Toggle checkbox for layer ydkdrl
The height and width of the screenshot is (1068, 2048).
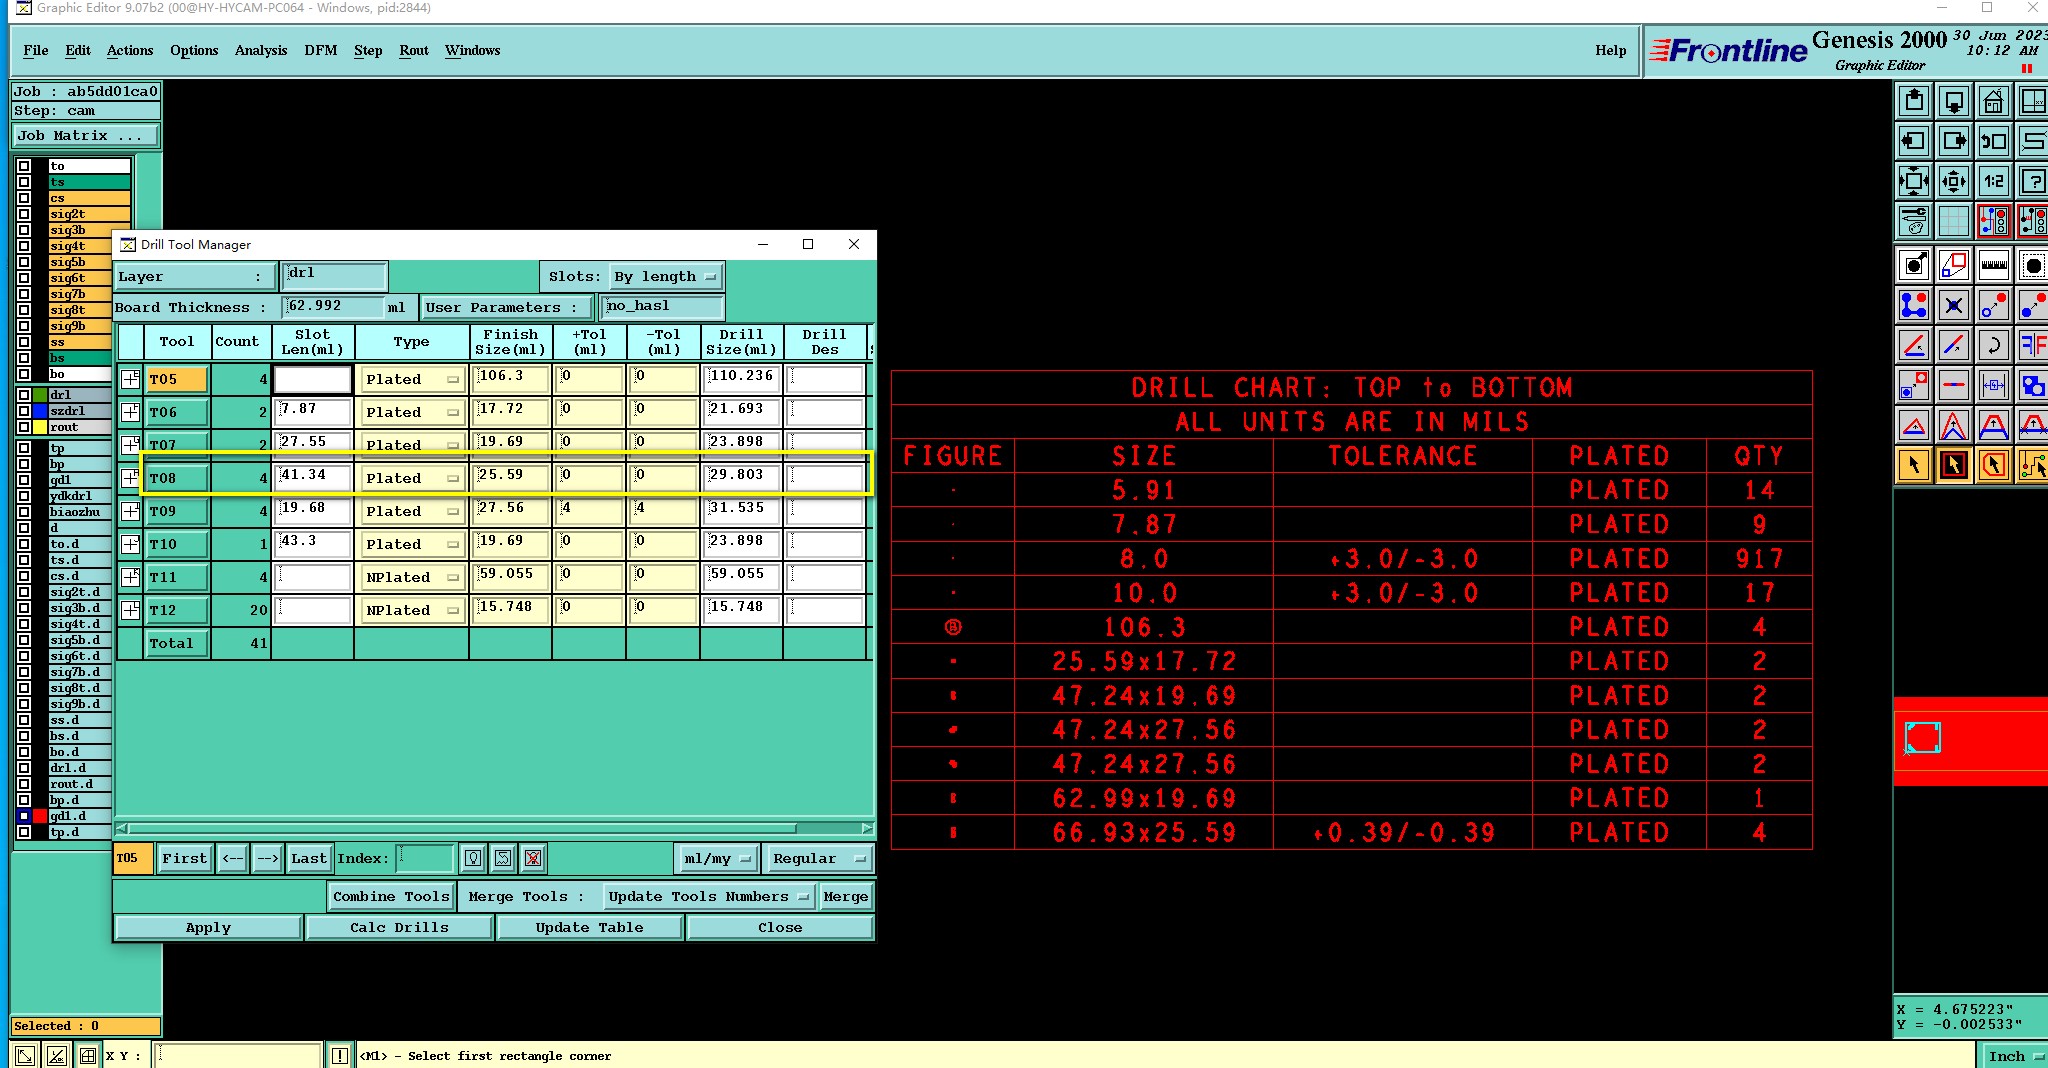click(x=24, y=496)
